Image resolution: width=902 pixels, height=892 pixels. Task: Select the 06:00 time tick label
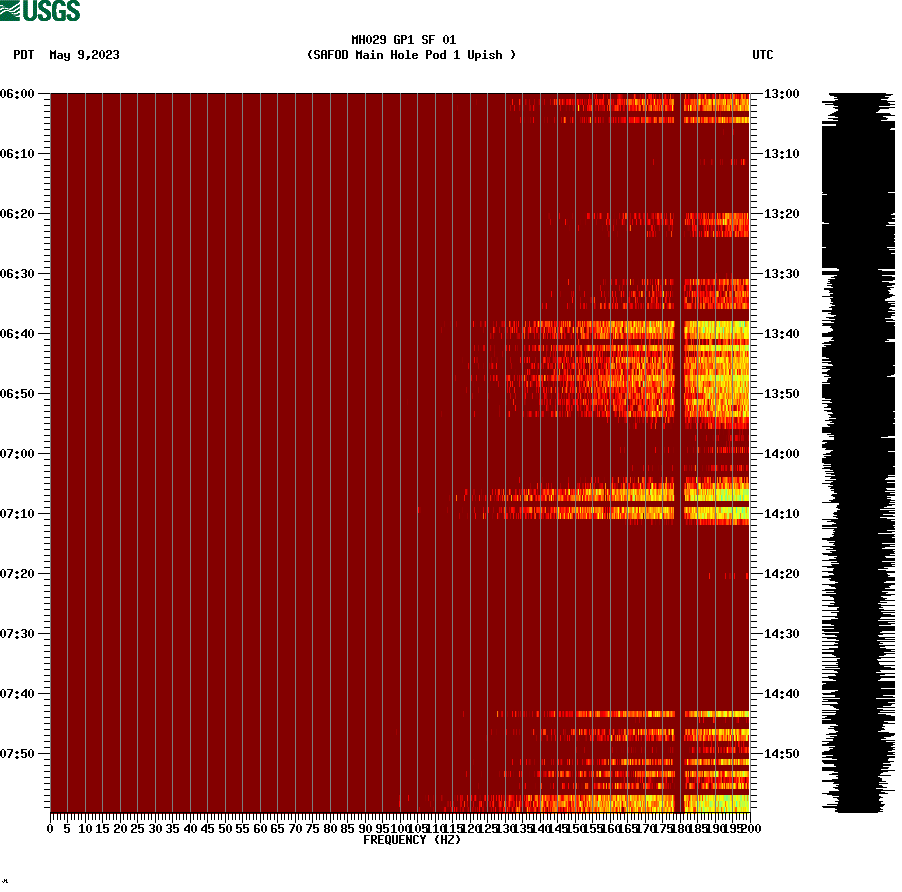point(18,94)
